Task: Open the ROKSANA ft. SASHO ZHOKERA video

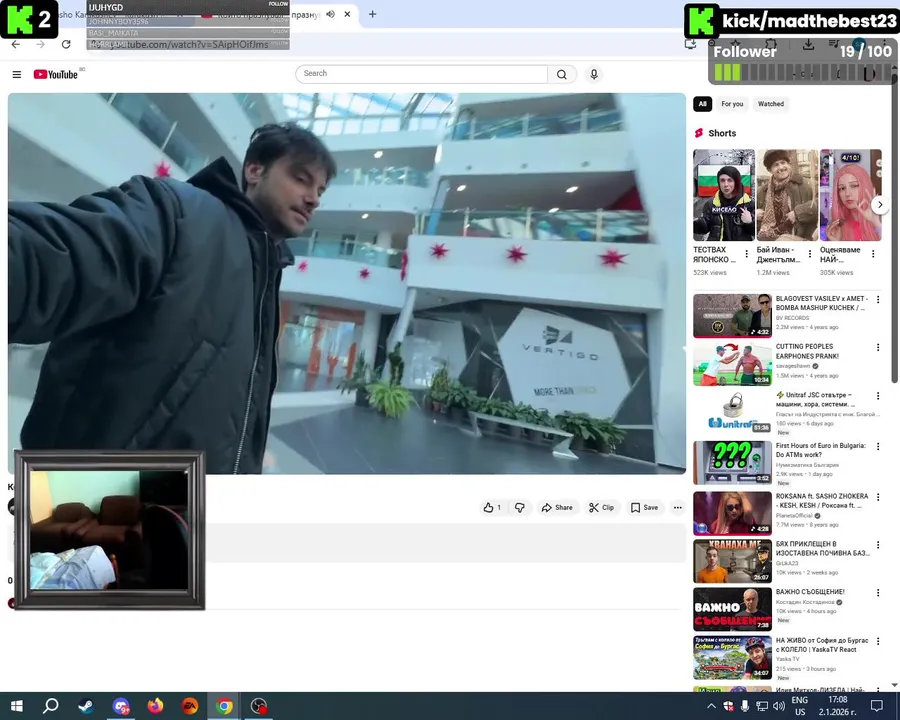Action: pos(732,513)
